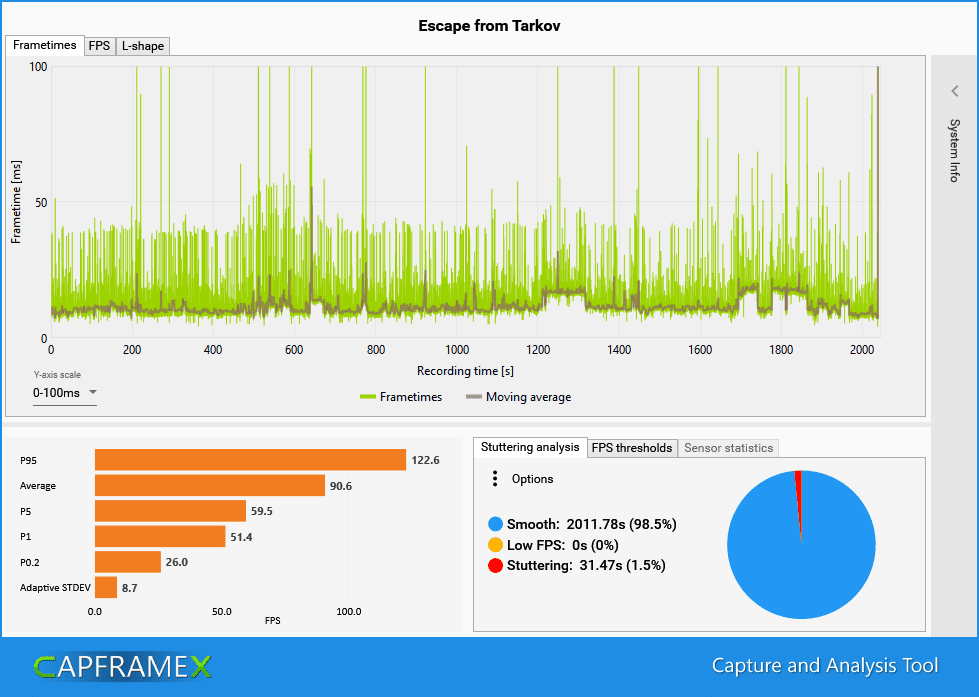Click the orange Low FPS legend dot
This screenshot has height=697, width=979.
tap(496, 545)
